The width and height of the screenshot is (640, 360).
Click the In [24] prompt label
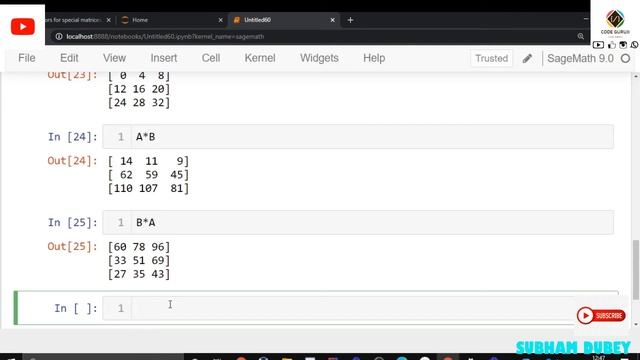click(73, 137)
